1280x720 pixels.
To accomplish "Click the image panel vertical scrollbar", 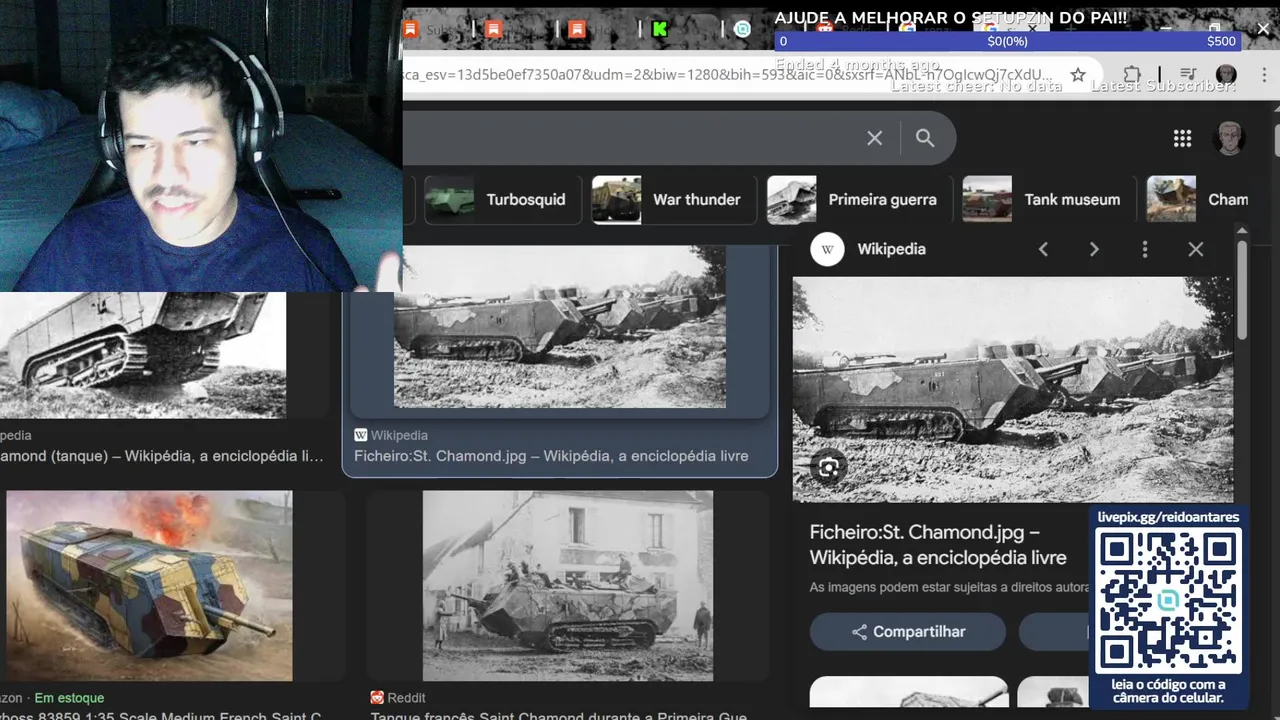I will pyautogui.click(x=1242, y=290).
